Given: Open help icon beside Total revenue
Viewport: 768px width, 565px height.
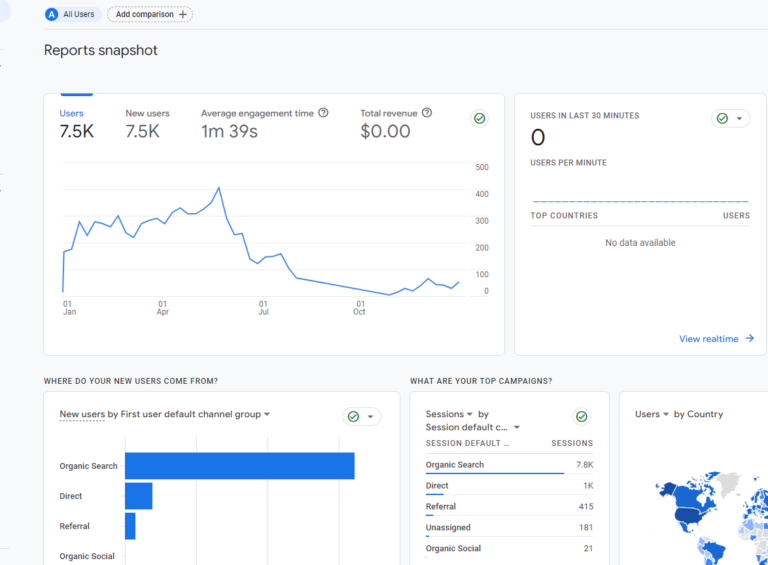Looking at the screenshot, I should 427,113.
